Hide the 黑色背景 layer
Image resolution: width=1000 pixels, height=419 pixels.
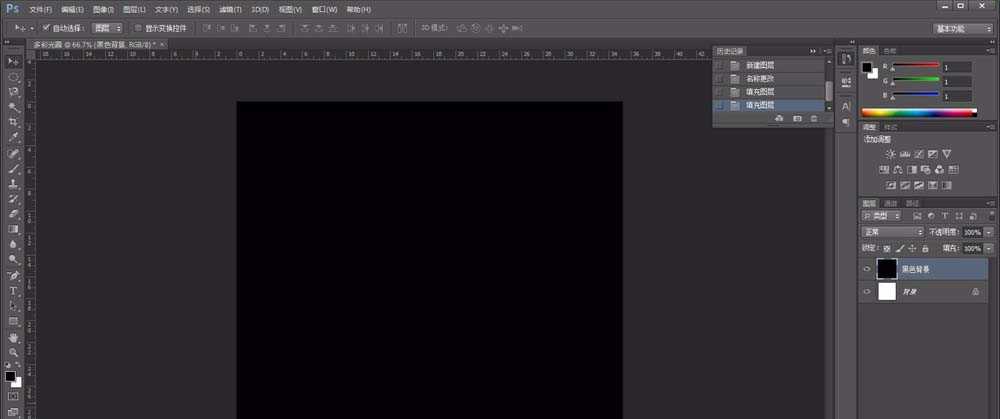[x=867, y=268]
